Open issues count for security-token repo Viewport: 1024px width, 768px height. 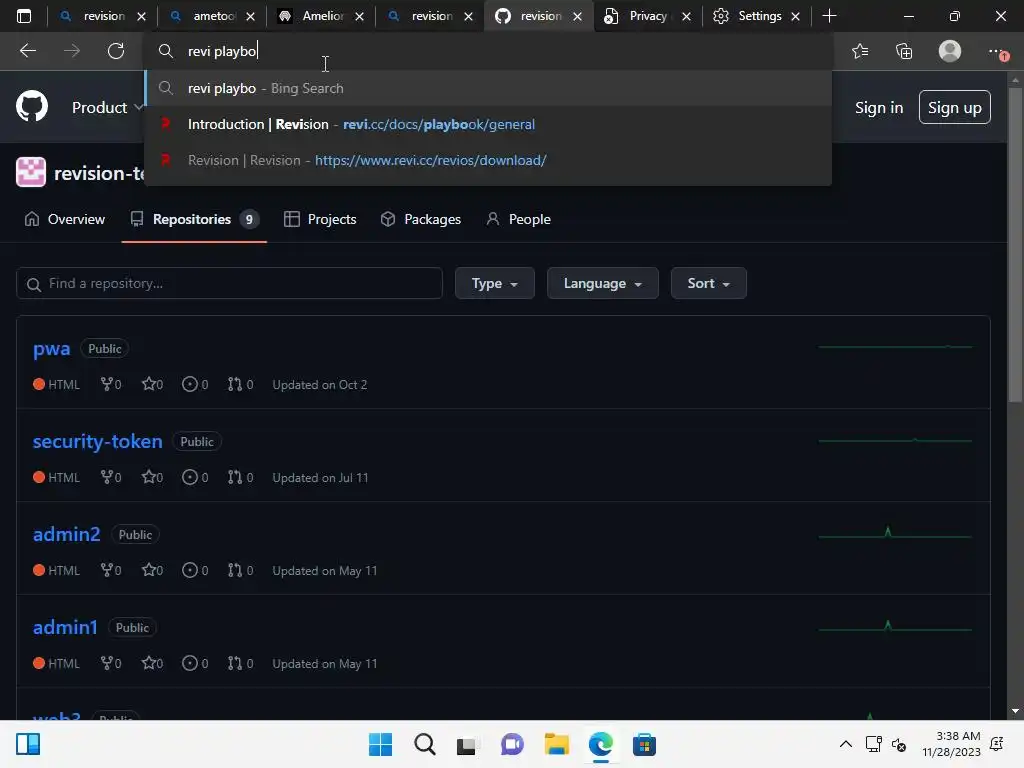(x=195, y=477)
